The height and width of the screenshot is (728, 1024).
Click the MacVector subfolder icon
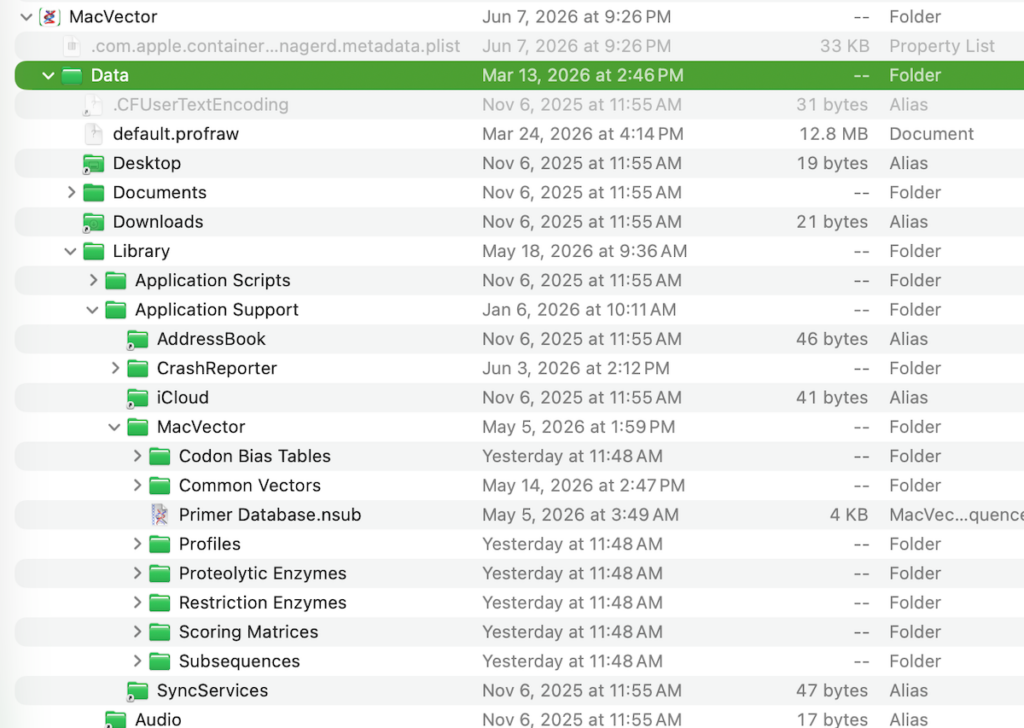(138, 428)
